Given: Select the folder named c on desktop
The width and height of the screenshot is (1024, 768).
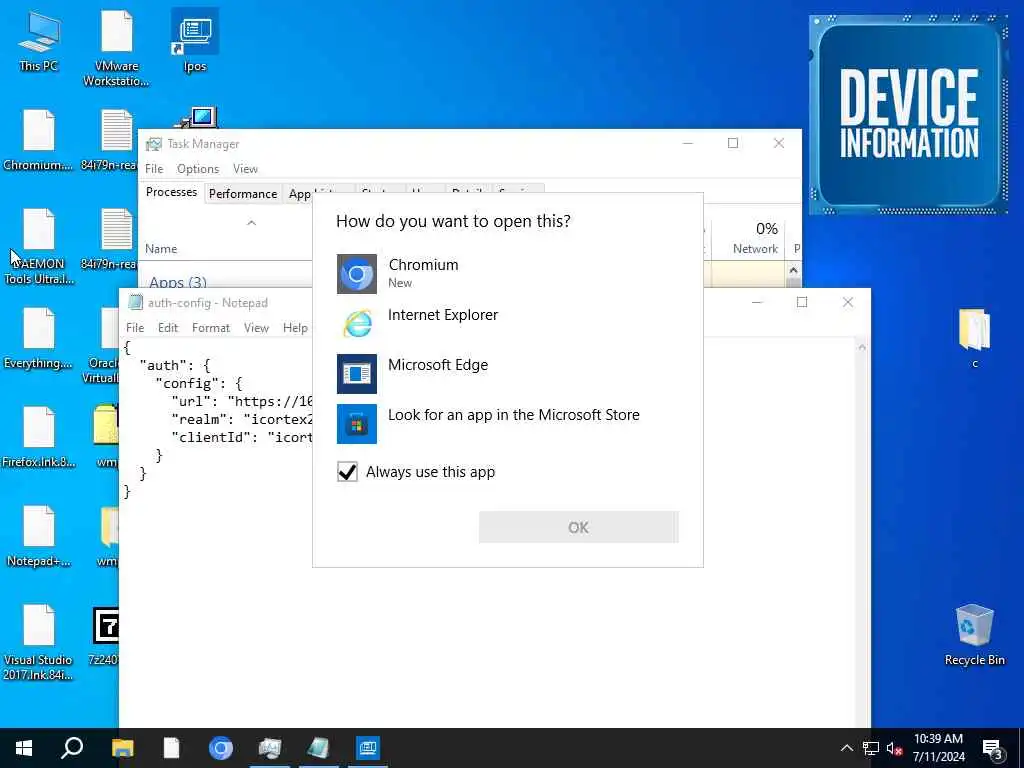Looking at the screenshot, I should tap(974, 338).
